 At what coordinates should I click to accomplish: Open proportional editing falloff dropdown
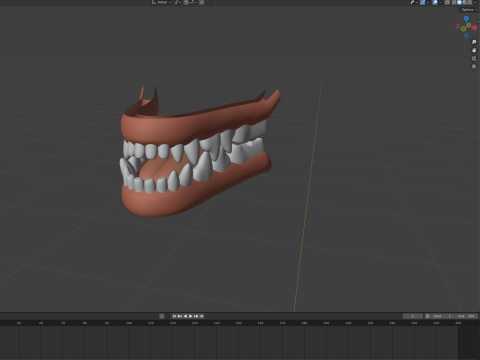pyautogui.click(x=209, y=2)
